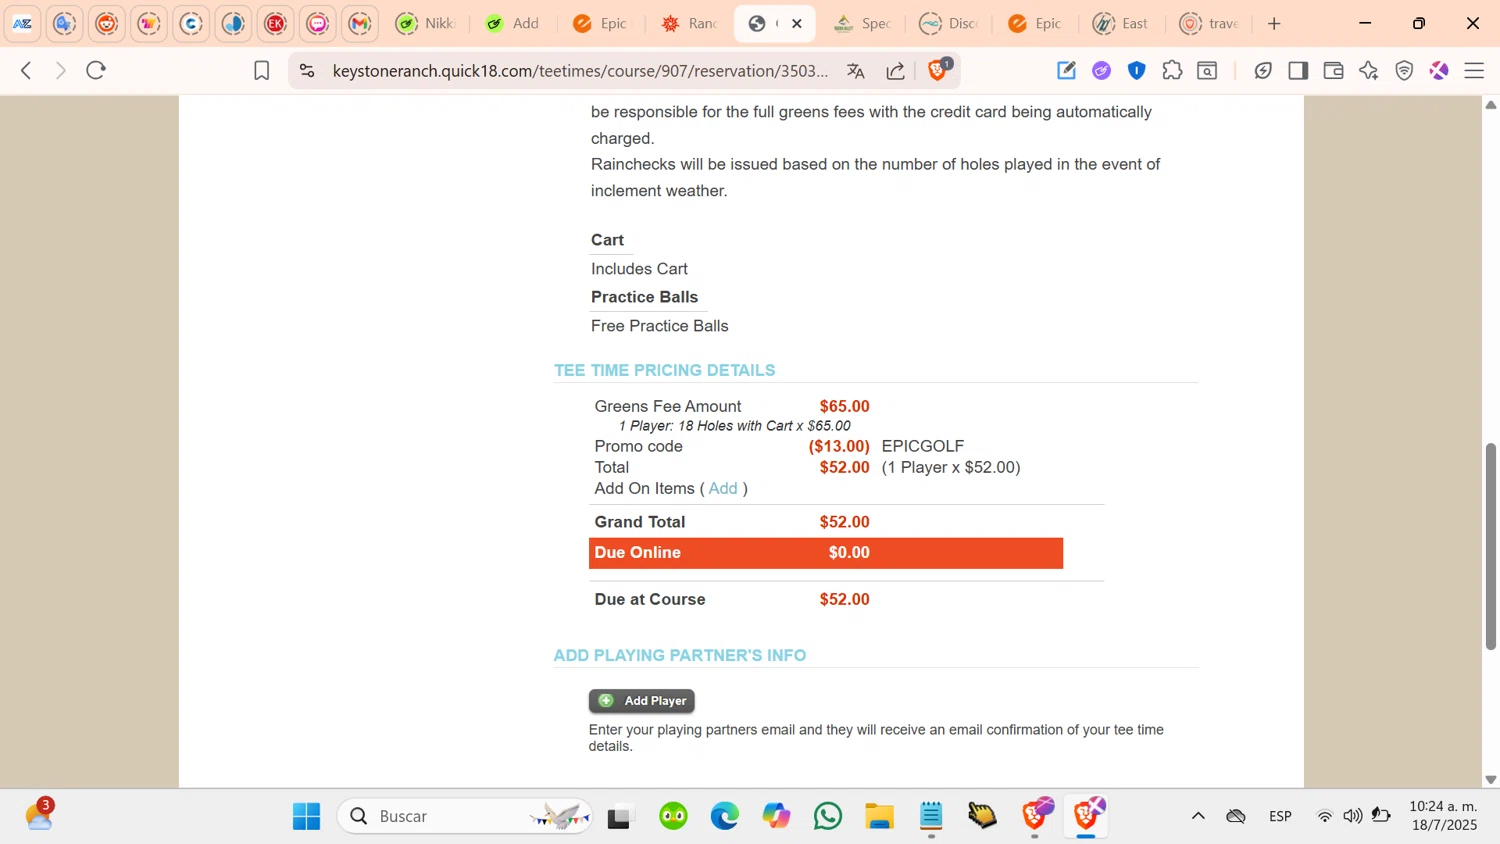Click the scrollbar down arrow
The image size is (1500, 844).
tap(1491, 779)
